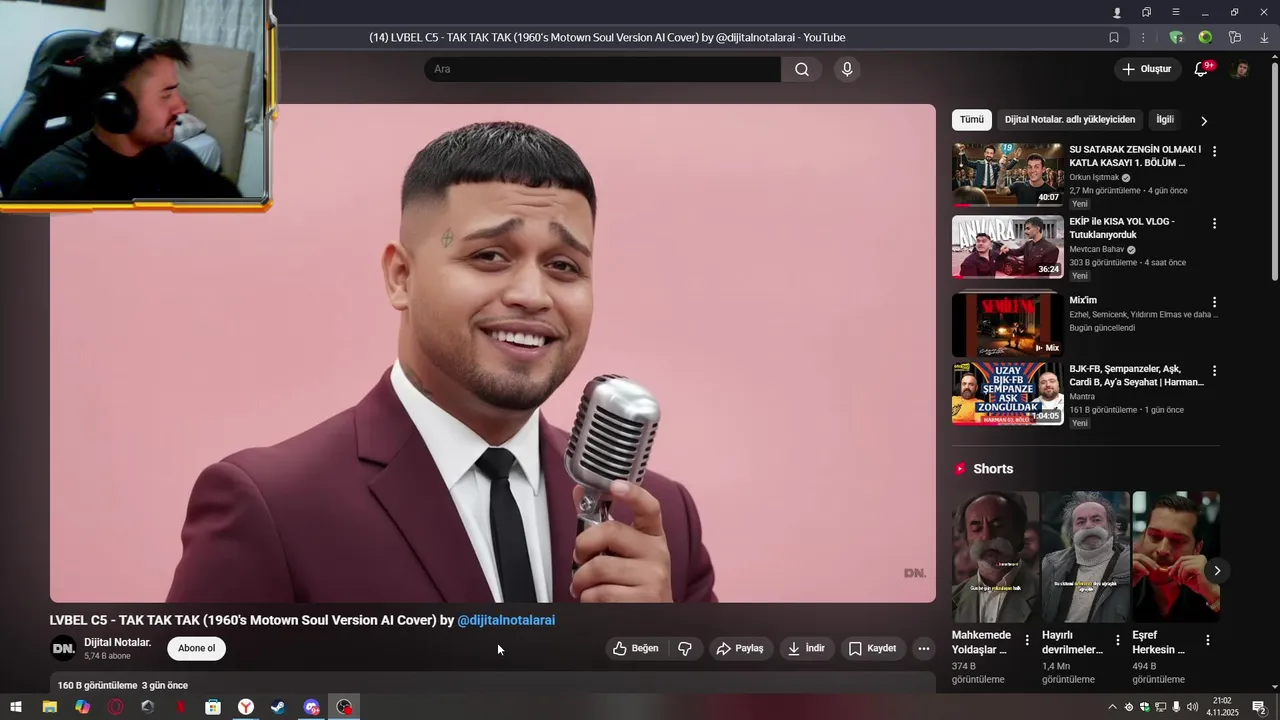Click Mevtcan Bahav channel name

pos(1096,249)
